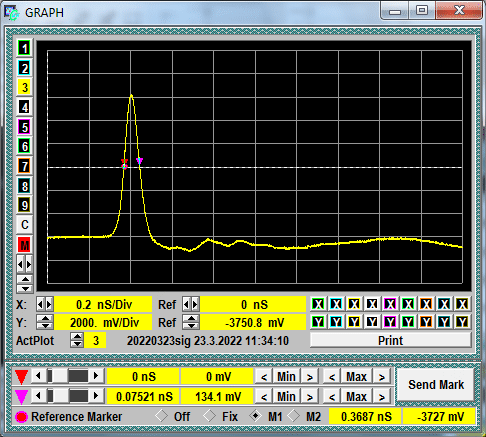Click magenta marker time value 0.07521 nS
The width and height of the screenshot is (486, 437).
pos(144,397)
